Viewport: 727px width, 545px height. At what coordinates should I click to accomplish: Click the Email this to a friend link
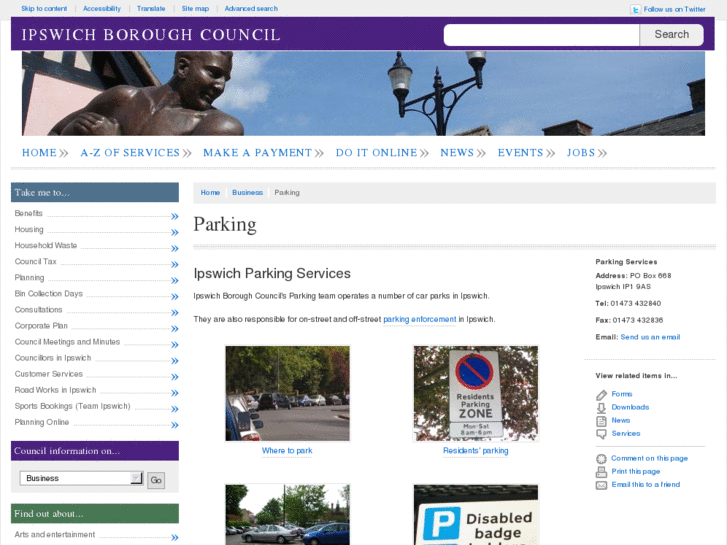646,484
